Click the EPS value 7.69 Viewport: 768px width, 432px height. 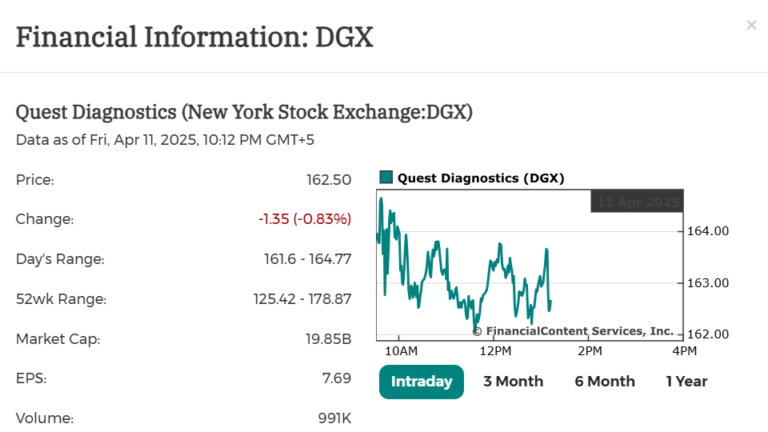pos(336,378)
